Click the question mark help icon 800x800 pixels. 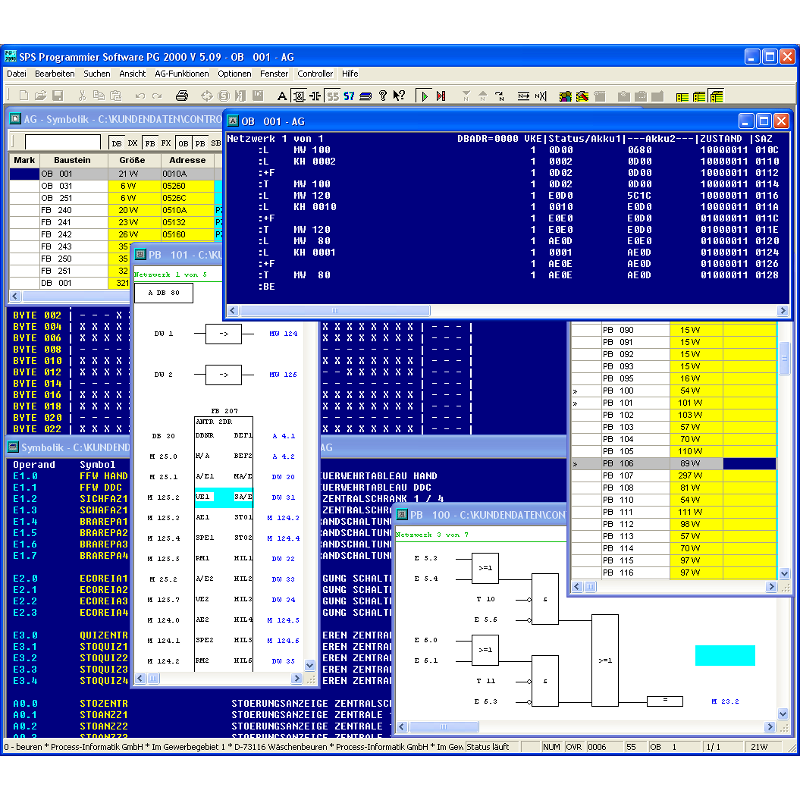(x=383, y=95)
